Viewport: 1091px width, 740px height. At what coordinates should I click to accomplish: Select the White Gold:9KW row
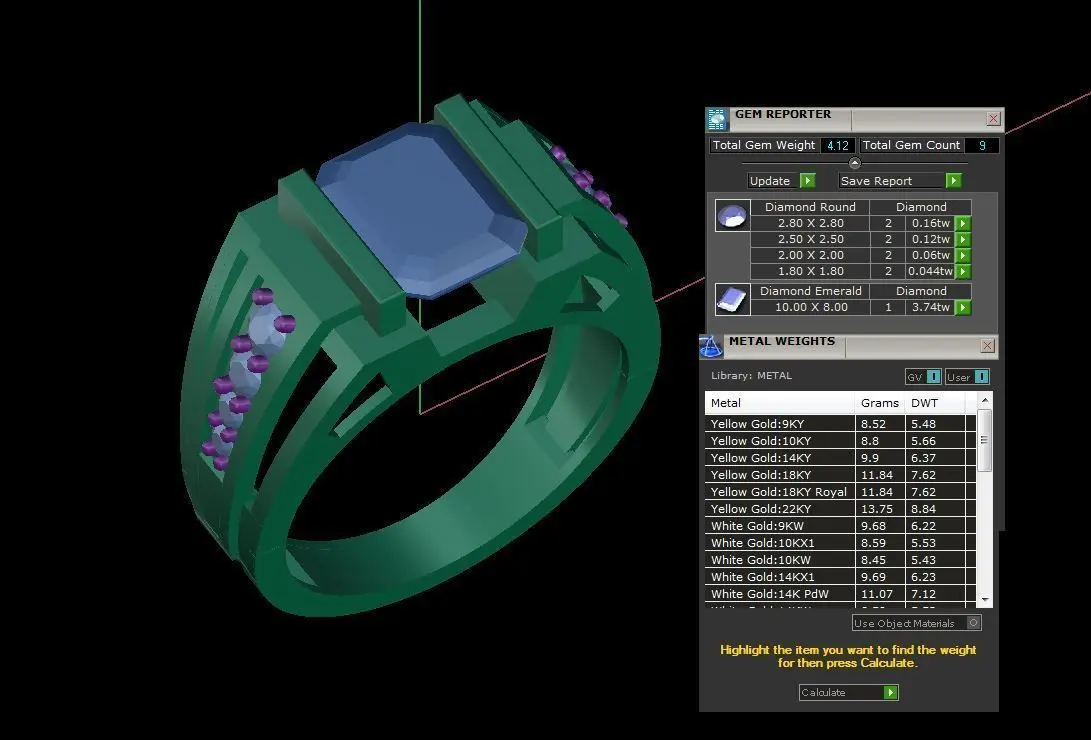pyautogui.click(x=841, y=526)
